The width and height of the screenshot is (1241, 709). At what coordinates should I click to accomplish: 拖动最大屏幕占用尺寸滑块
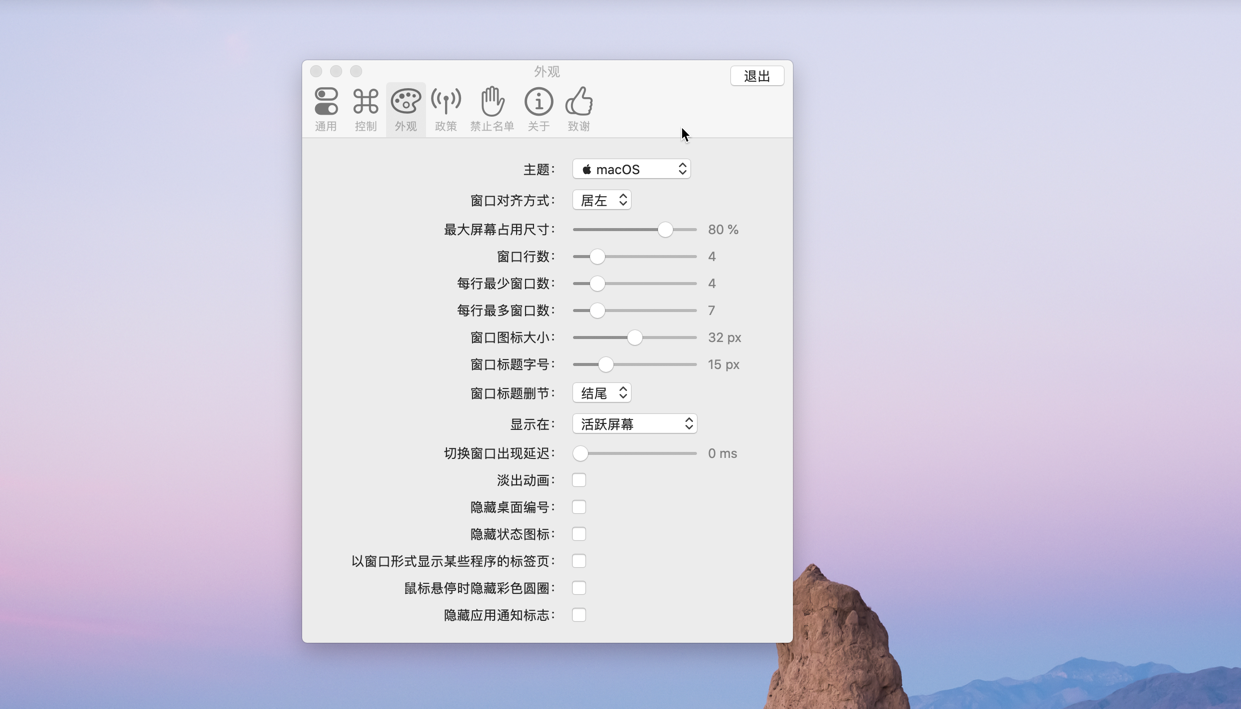click(x=665, y=229)
